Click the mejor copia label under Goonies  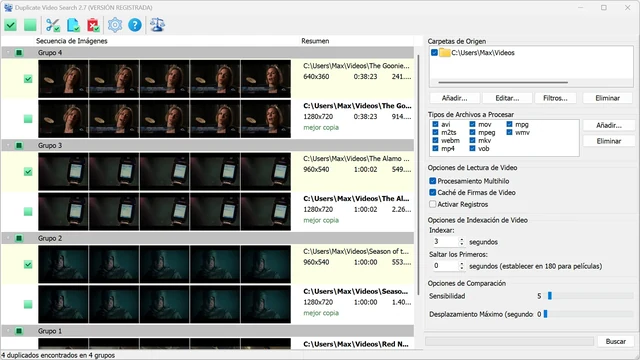[x=321, y=127]
